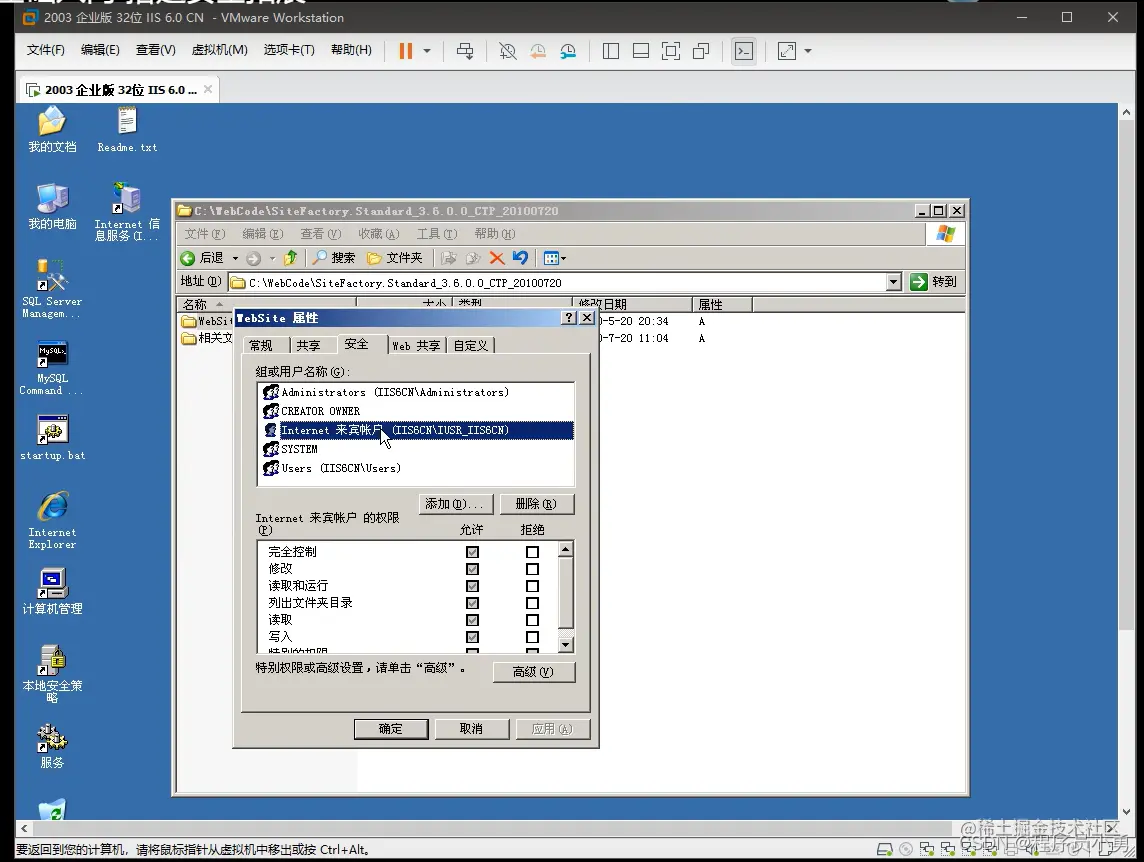Screen dimensions: 1144x862
Task: Open Internet 信息服务 desktop shortcut
Action: [x=127, y=212]
